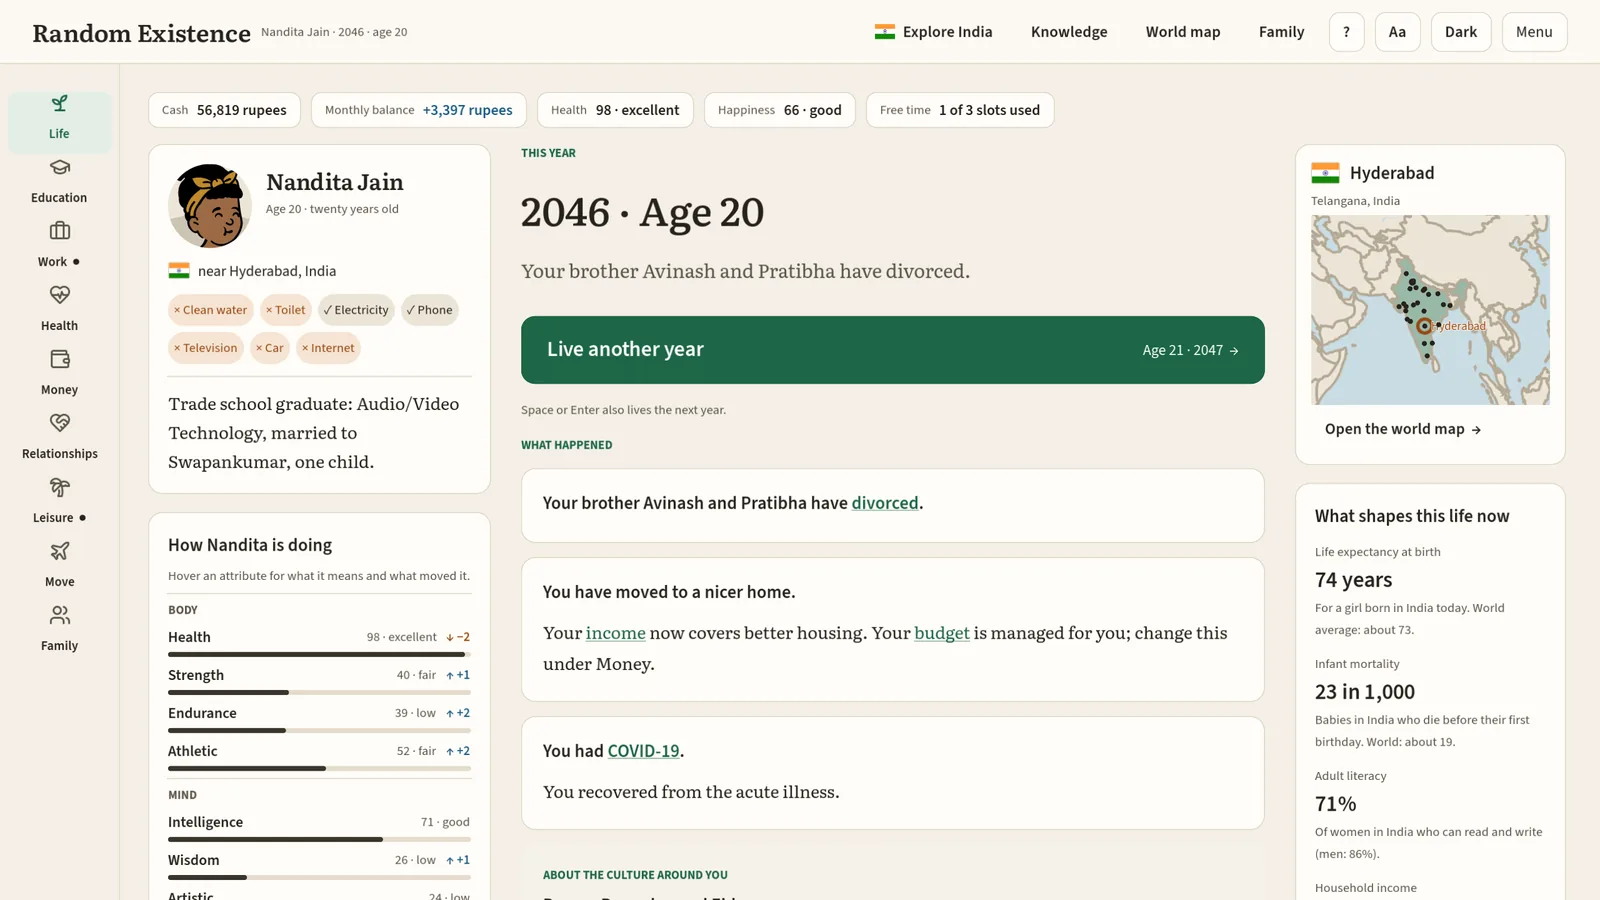Open World map in top navigation
Viewport: 1600px width, 900px height.
click(x=1183, y=32)
